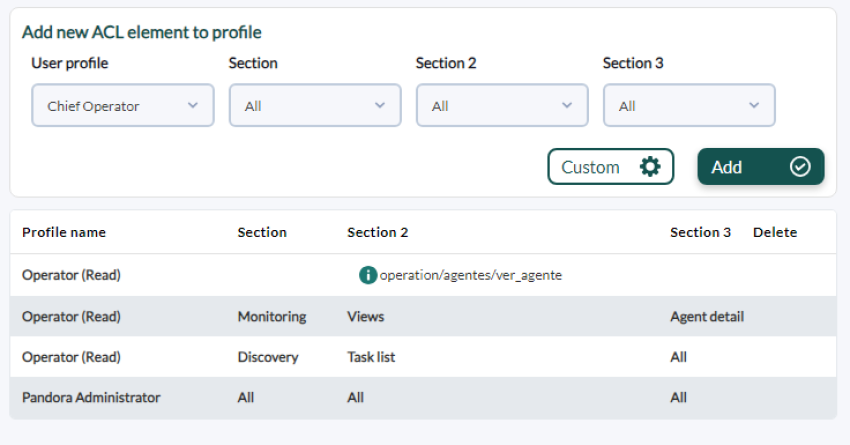Screen dimensions: 850x445
Task: Click the Custom button text
Action: click(590, 167)
